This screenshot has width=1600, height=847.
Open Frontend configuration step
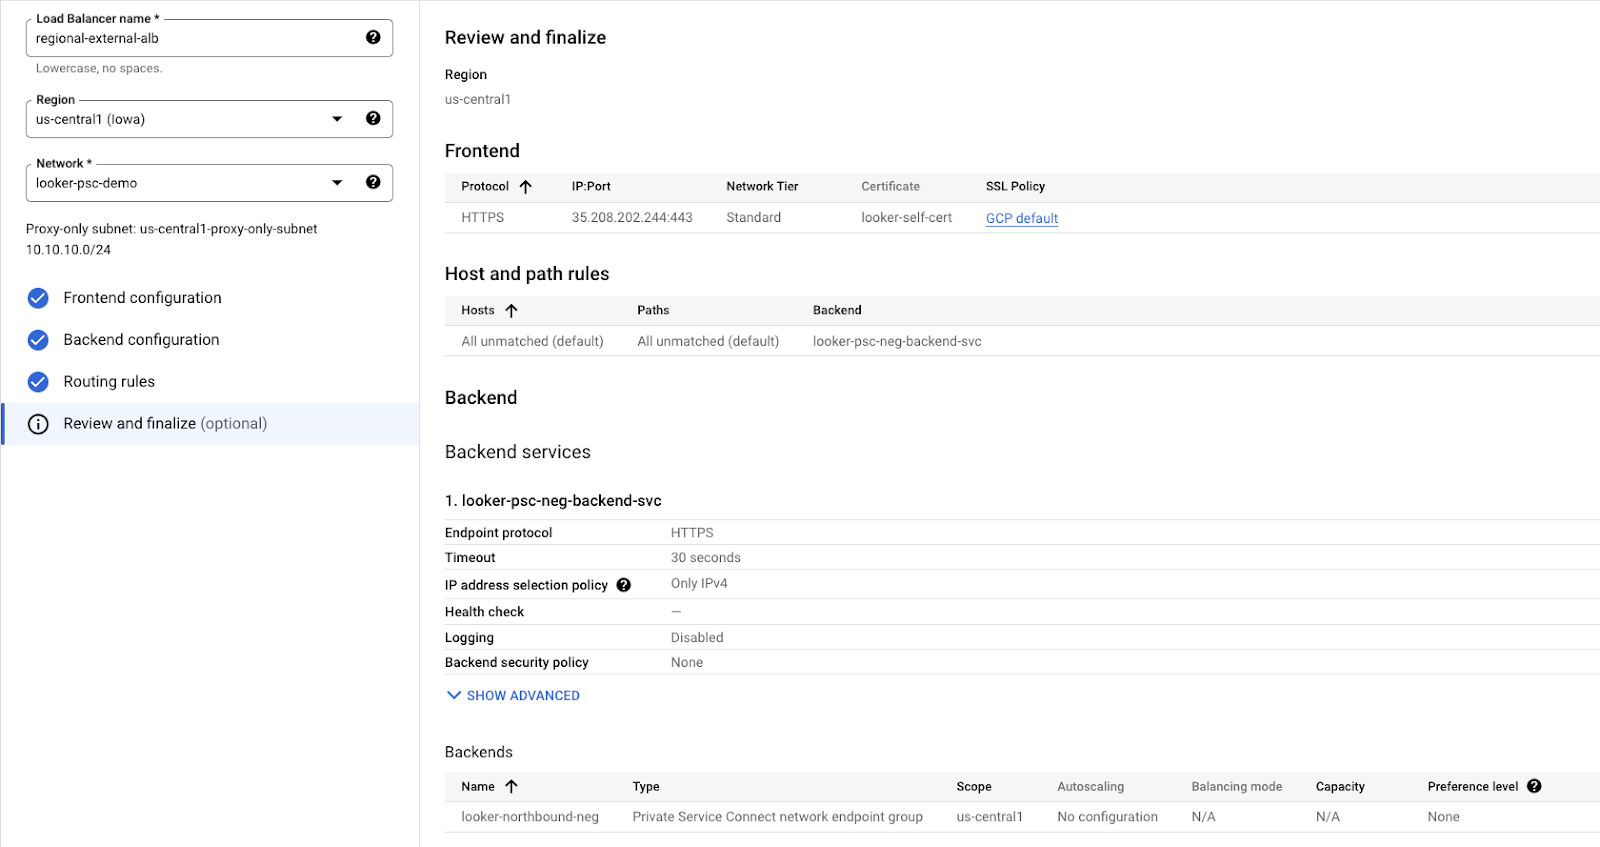pyautogui.click(x=142, y=298)
